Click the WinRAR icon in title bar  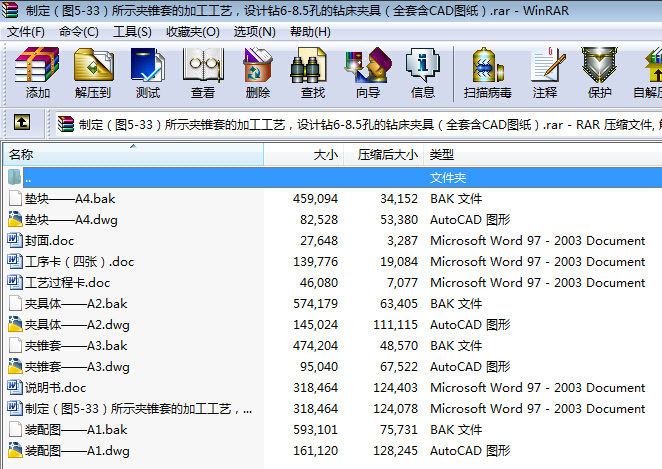10,10
